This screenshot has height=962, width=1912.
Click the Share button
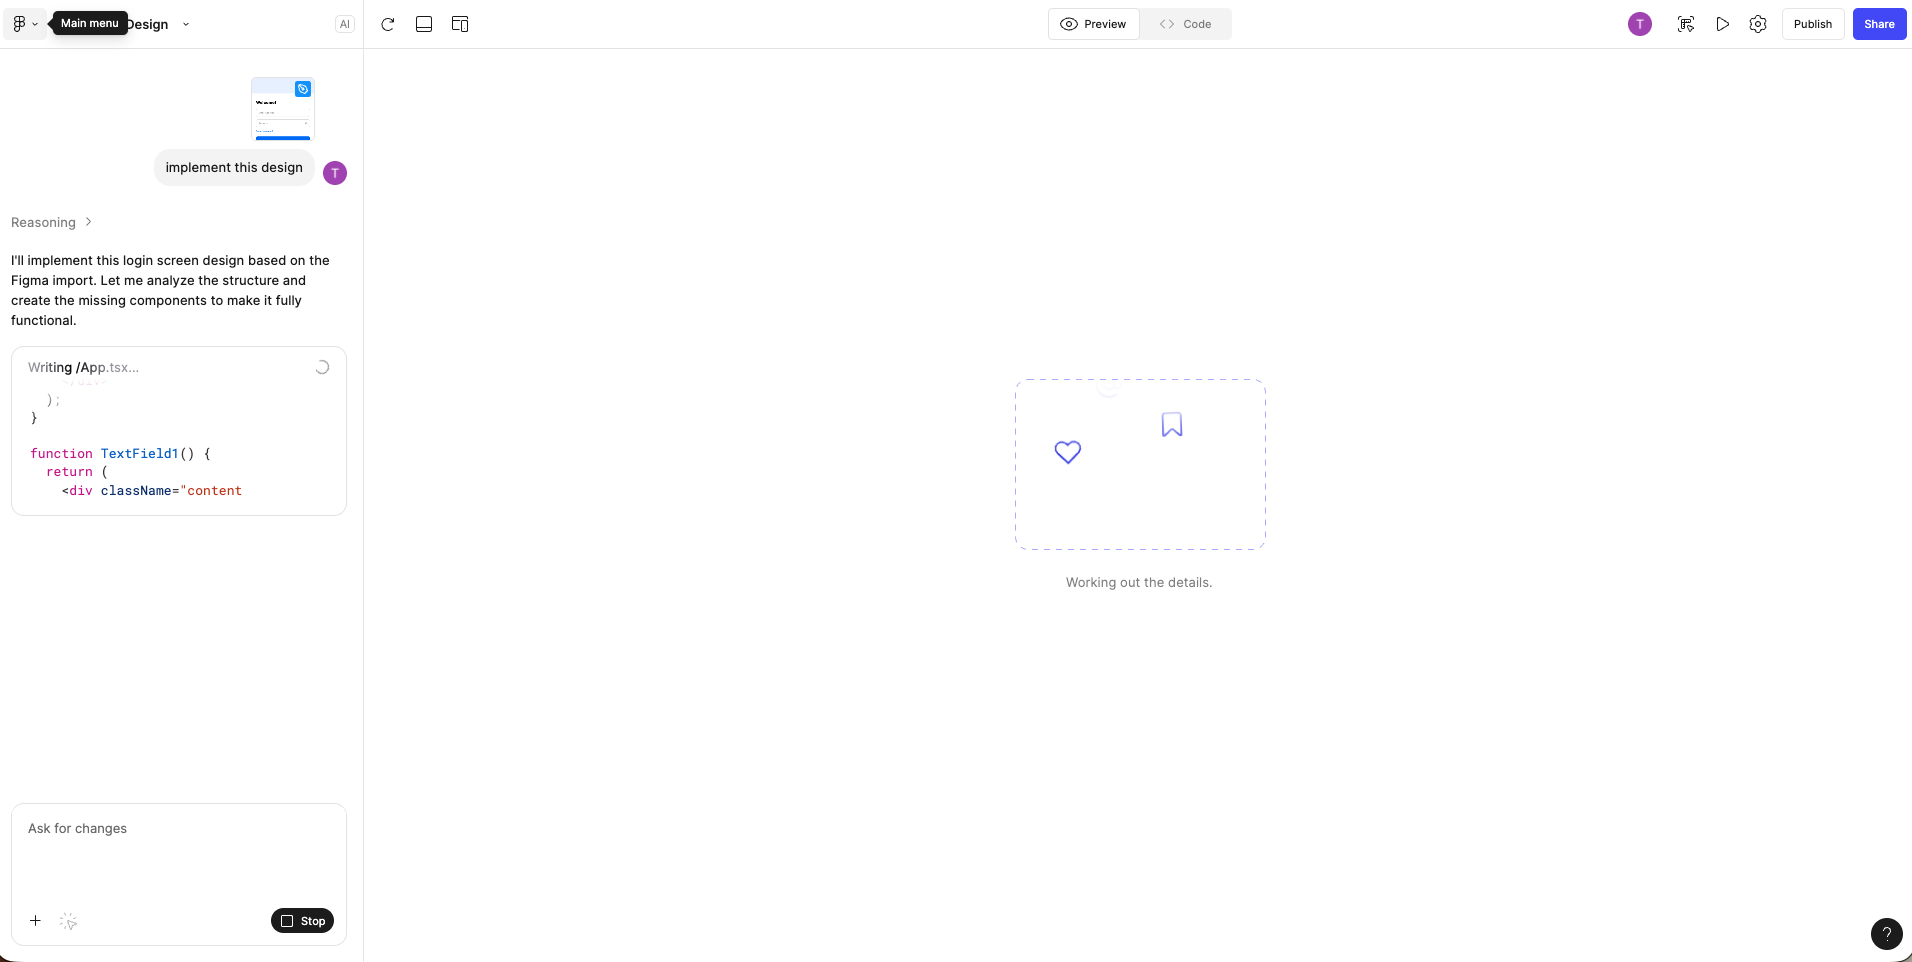coord(1881,24)
